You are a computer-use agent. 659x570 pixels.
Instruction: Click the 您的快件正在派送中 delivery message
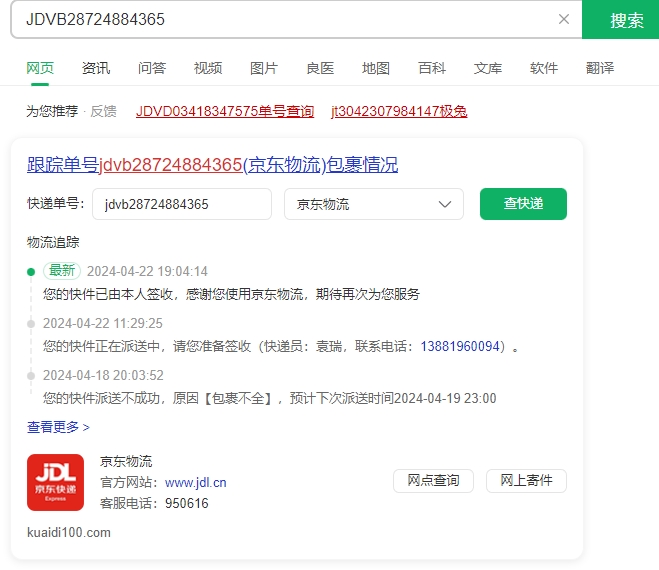[x=281, y=346]
